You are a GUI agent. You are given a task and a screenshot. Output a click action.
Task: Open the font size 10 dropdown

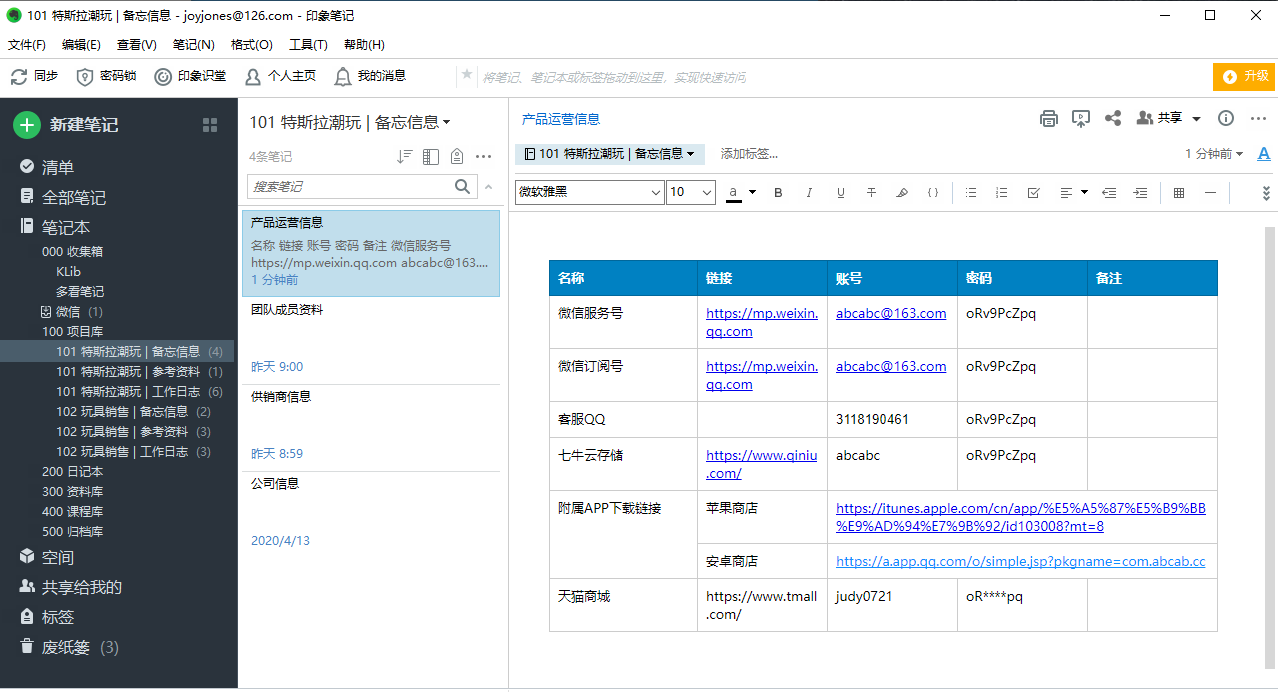point(691,192)
